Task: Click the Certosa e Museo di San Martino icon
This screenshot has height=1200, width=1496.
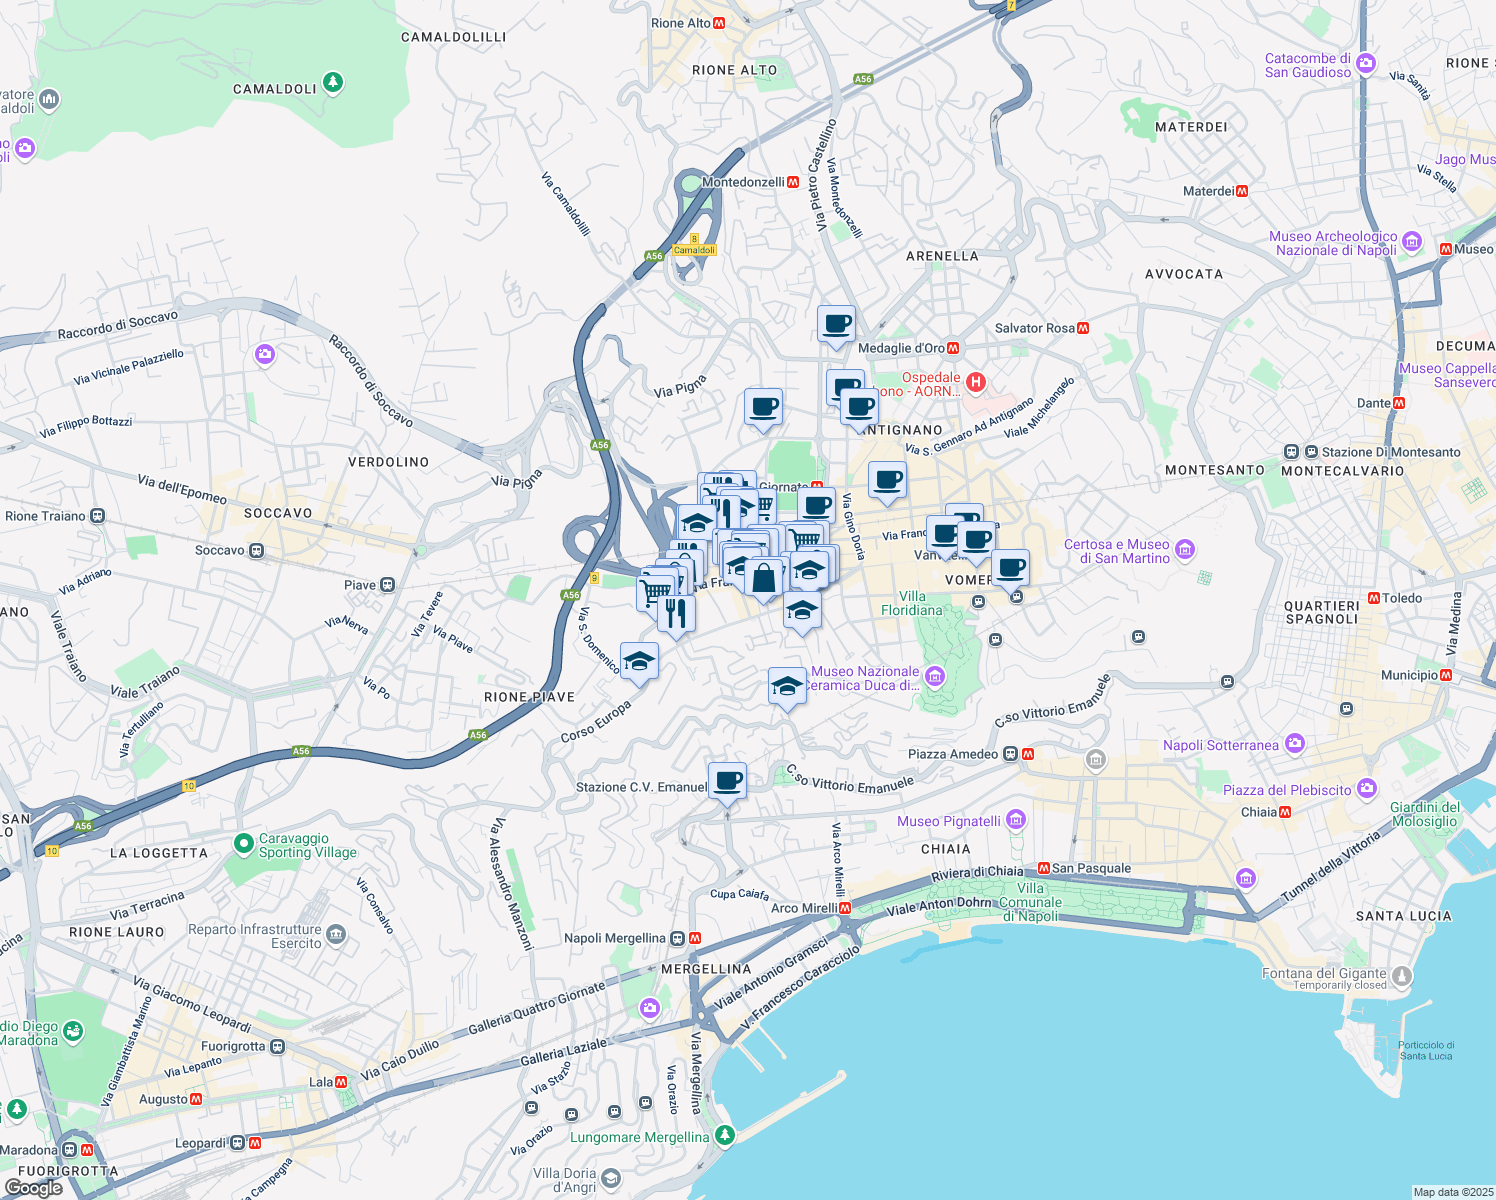Action: pyautogui.click(x=1185, y=548)
